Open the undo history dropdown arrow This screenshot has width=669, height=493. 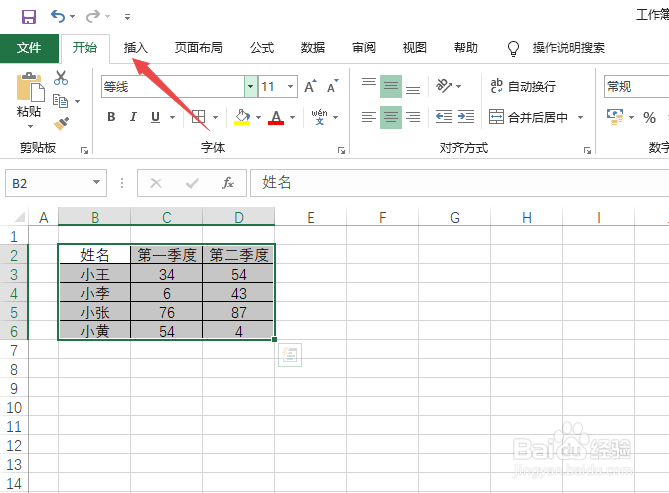pyautogui.click(x=73, y=17)
